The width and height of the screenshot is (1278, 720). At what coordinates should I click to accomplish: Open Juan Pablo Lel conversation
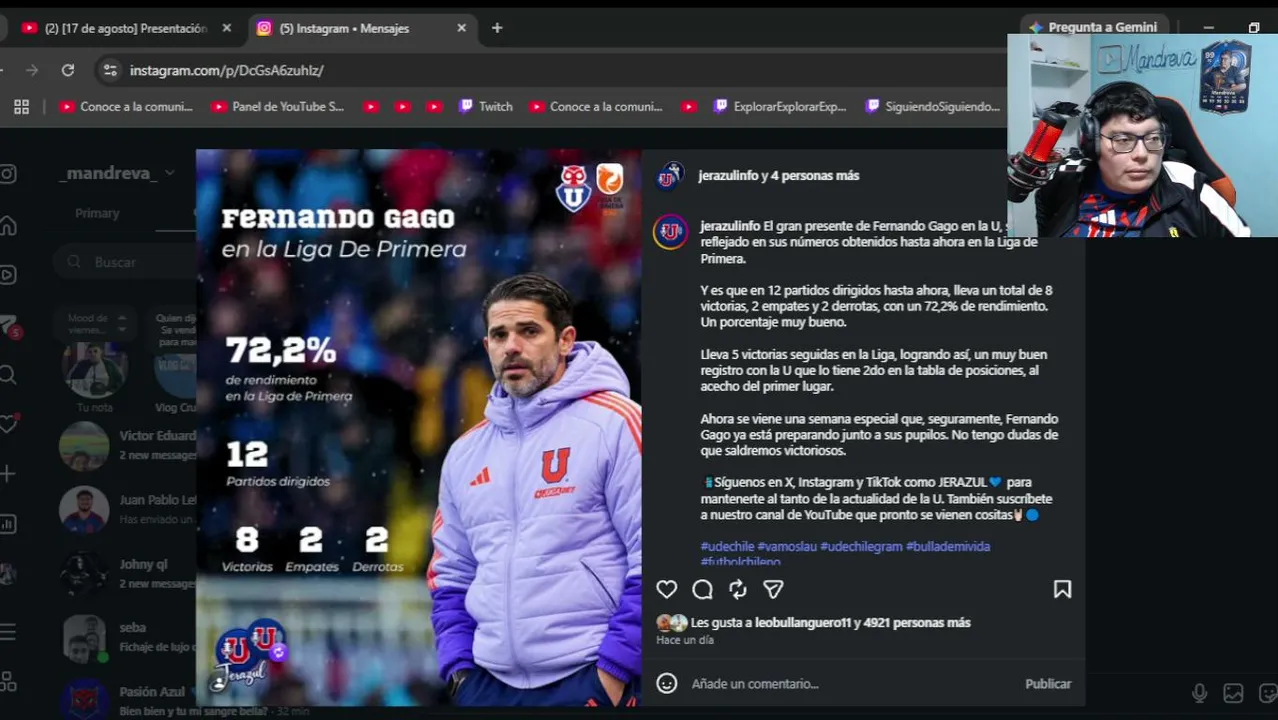[x=127, y=510]
